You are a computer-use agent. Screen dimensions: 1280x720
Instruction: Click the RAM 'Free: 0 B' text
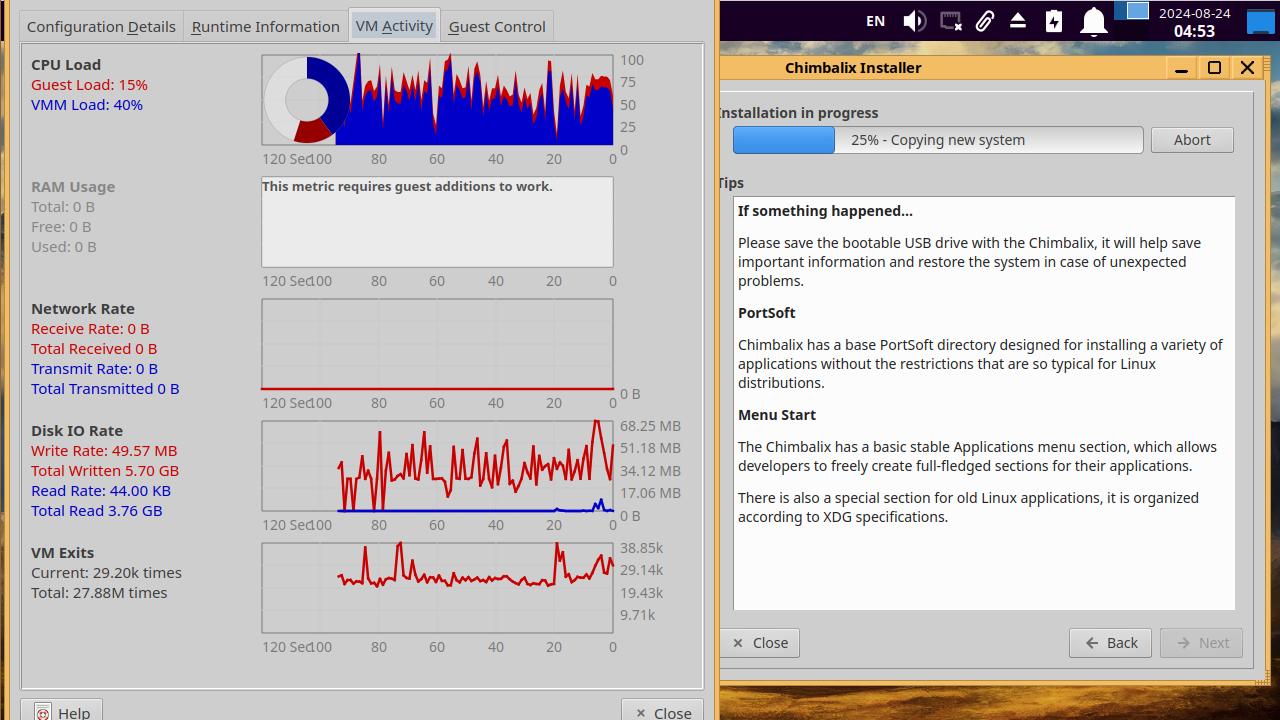click(61, 227)
